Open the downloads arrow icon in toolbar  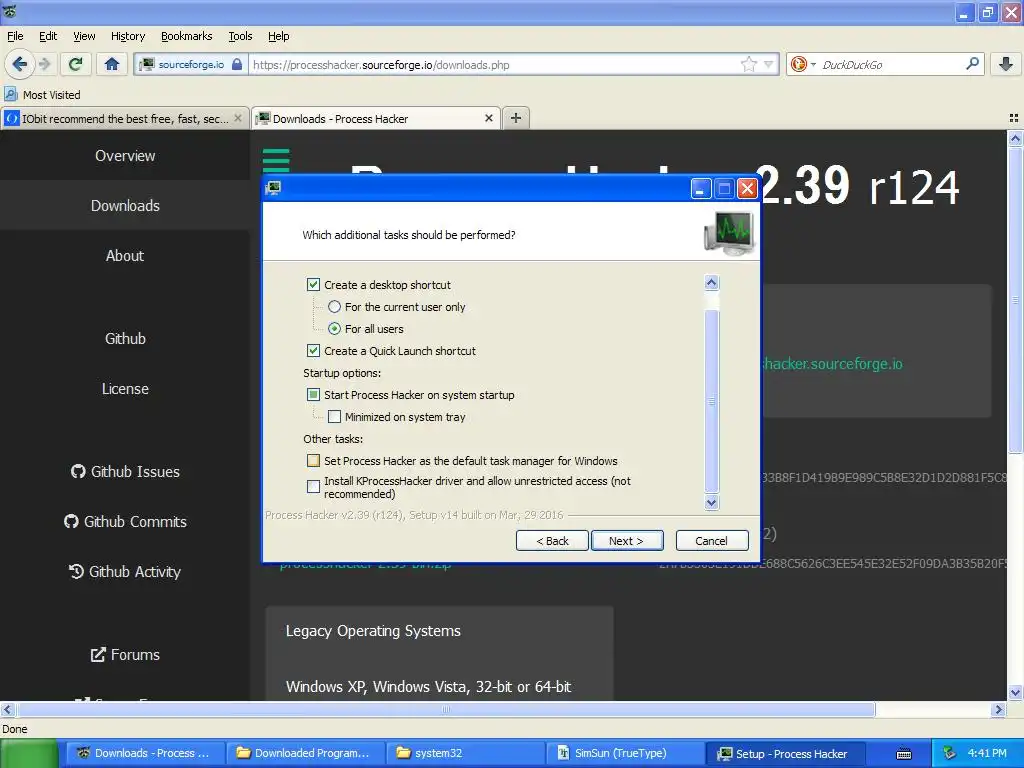(1006, 64)
